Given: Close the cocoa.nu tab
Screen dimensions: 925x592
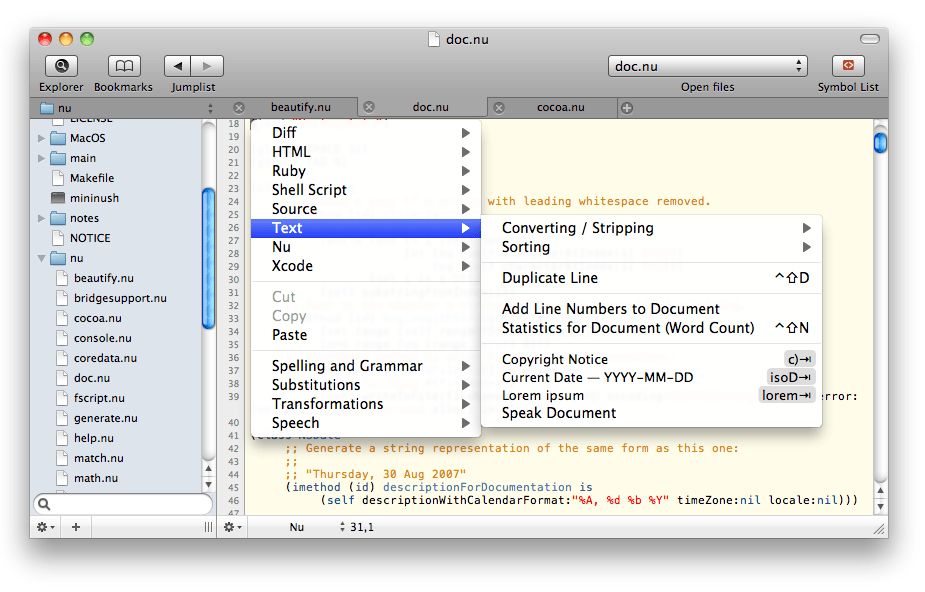Looking at the screenshot, I should tap(499, 108).
